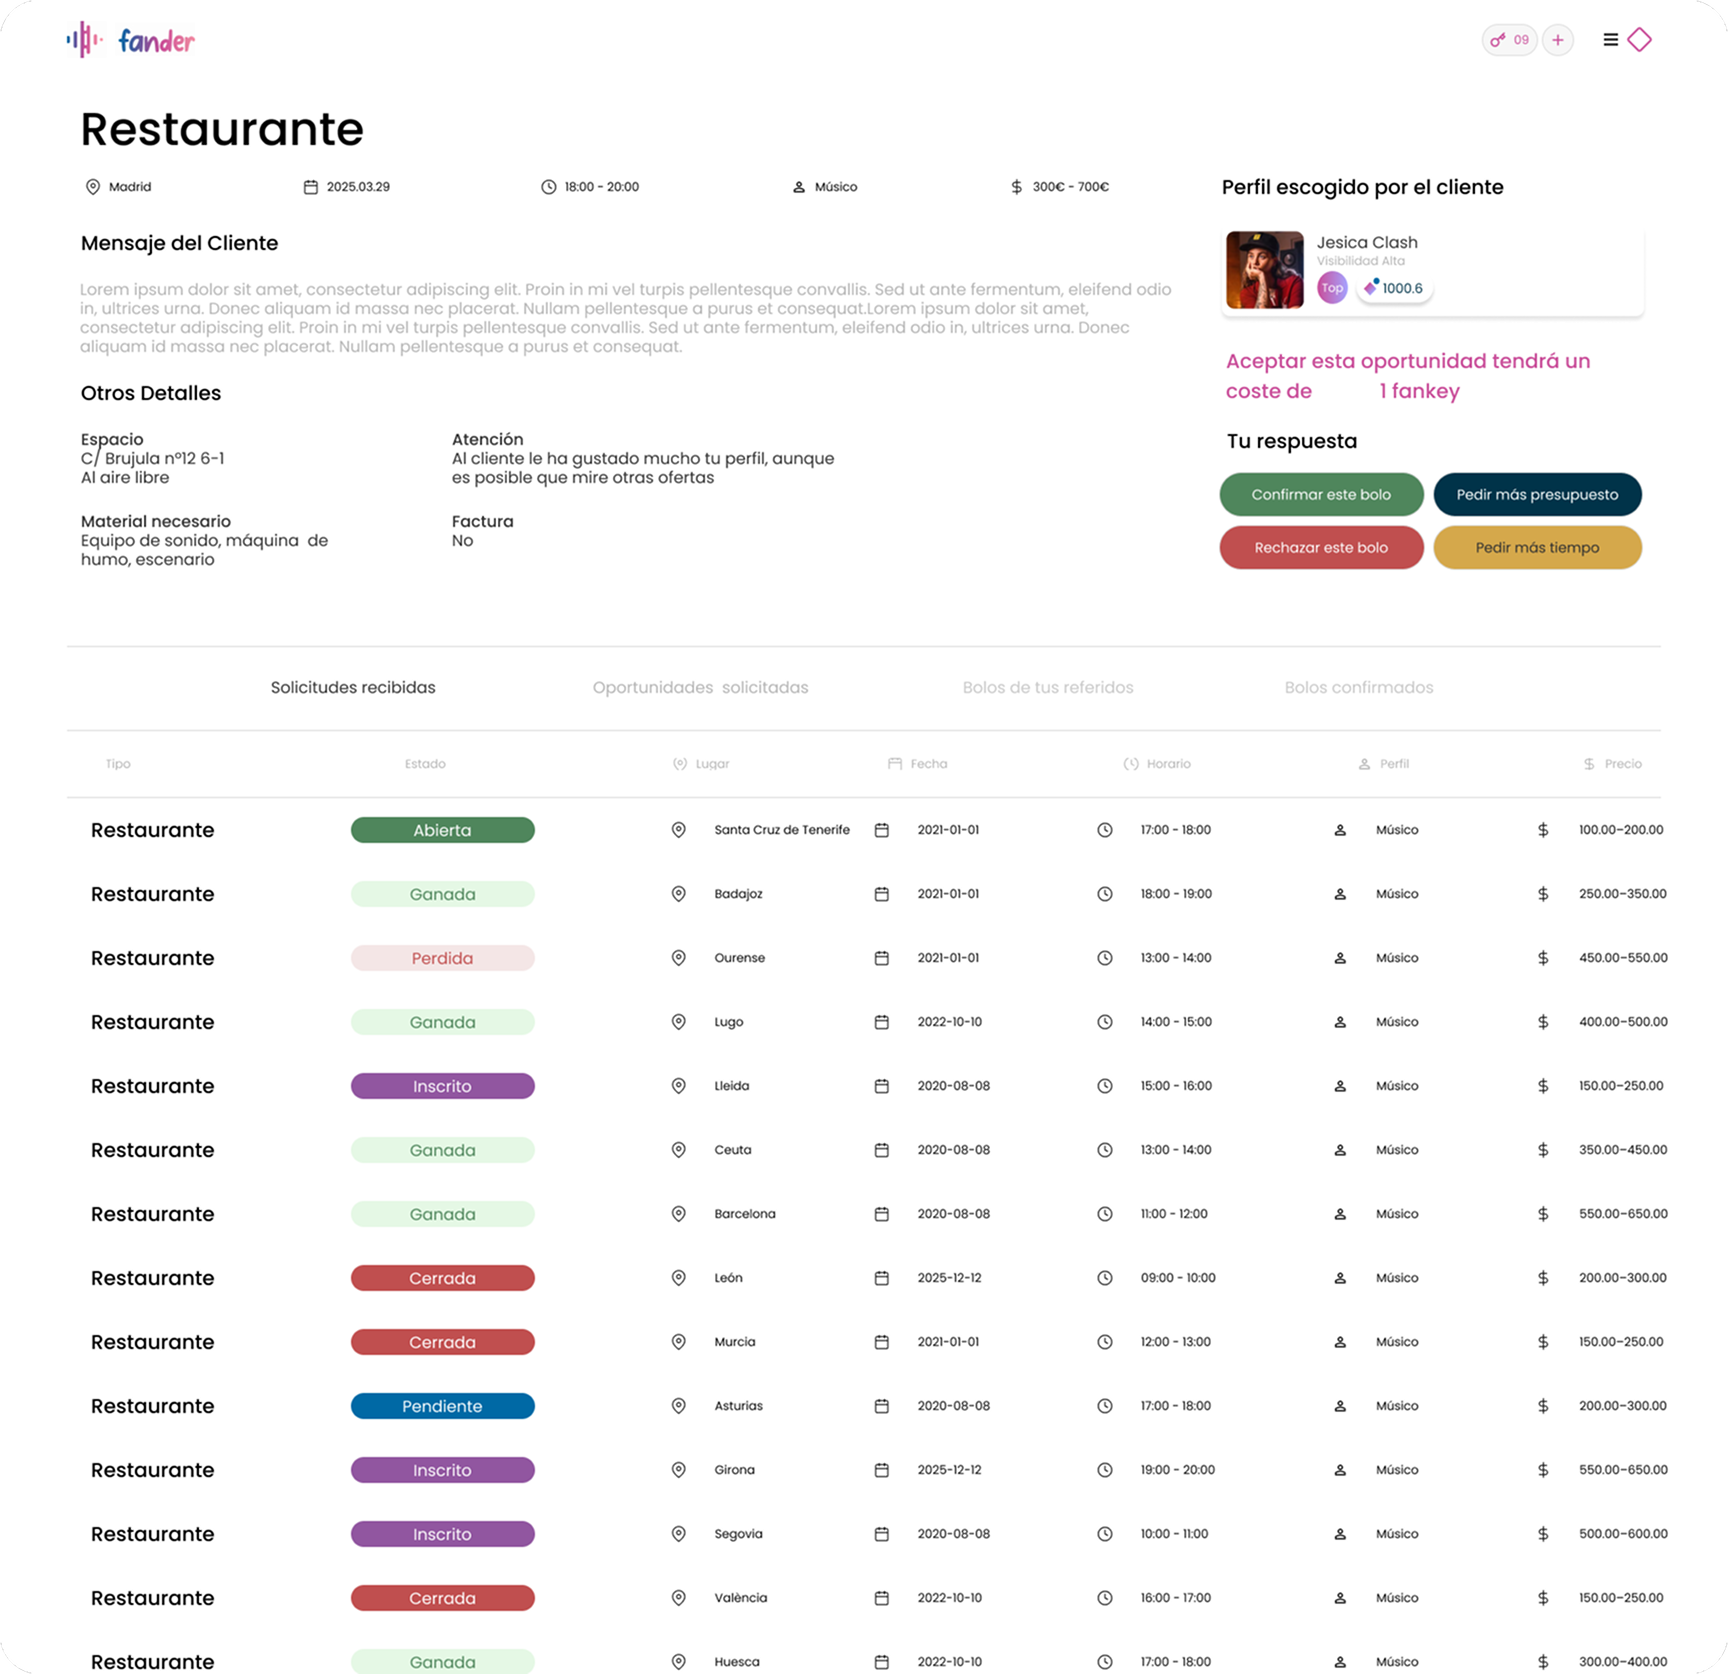Toggle the Abierta status badge on the first row
The image size is (1728, 1674).
tap(442, 829)
